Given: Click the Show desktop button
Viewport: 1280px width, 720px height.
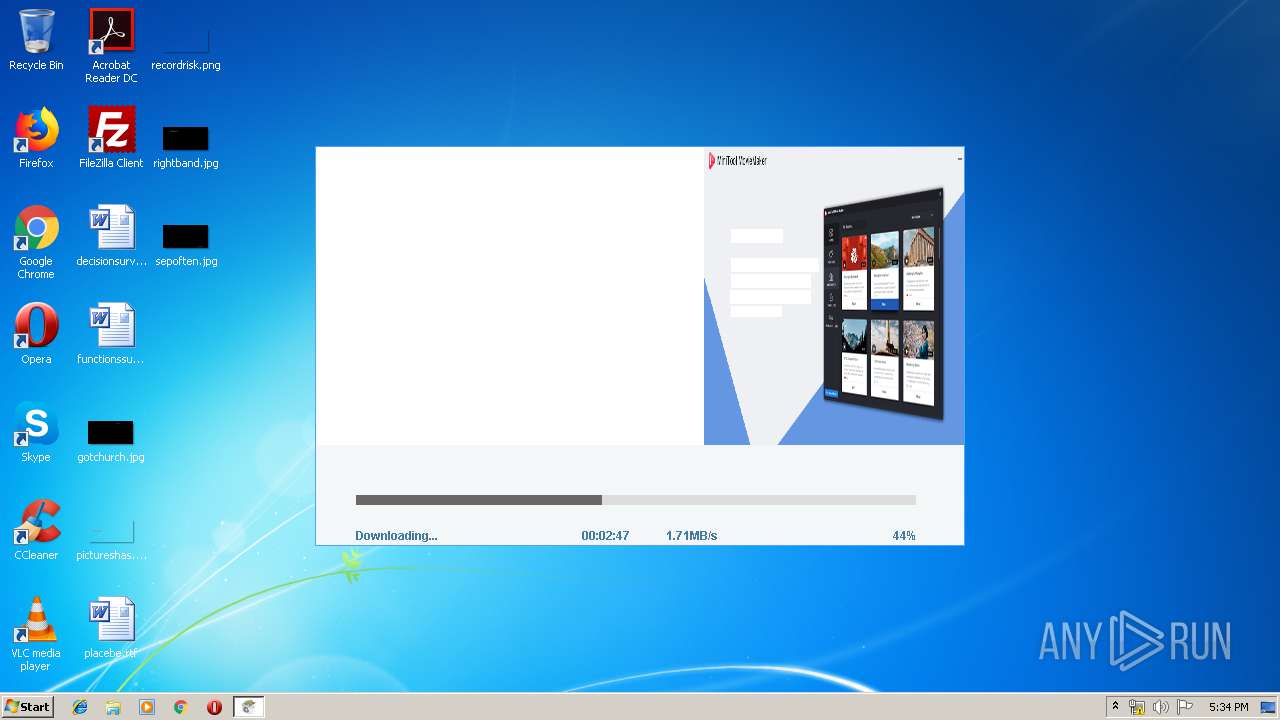Looking at the screenshot, I should (x=1268, y=707).
